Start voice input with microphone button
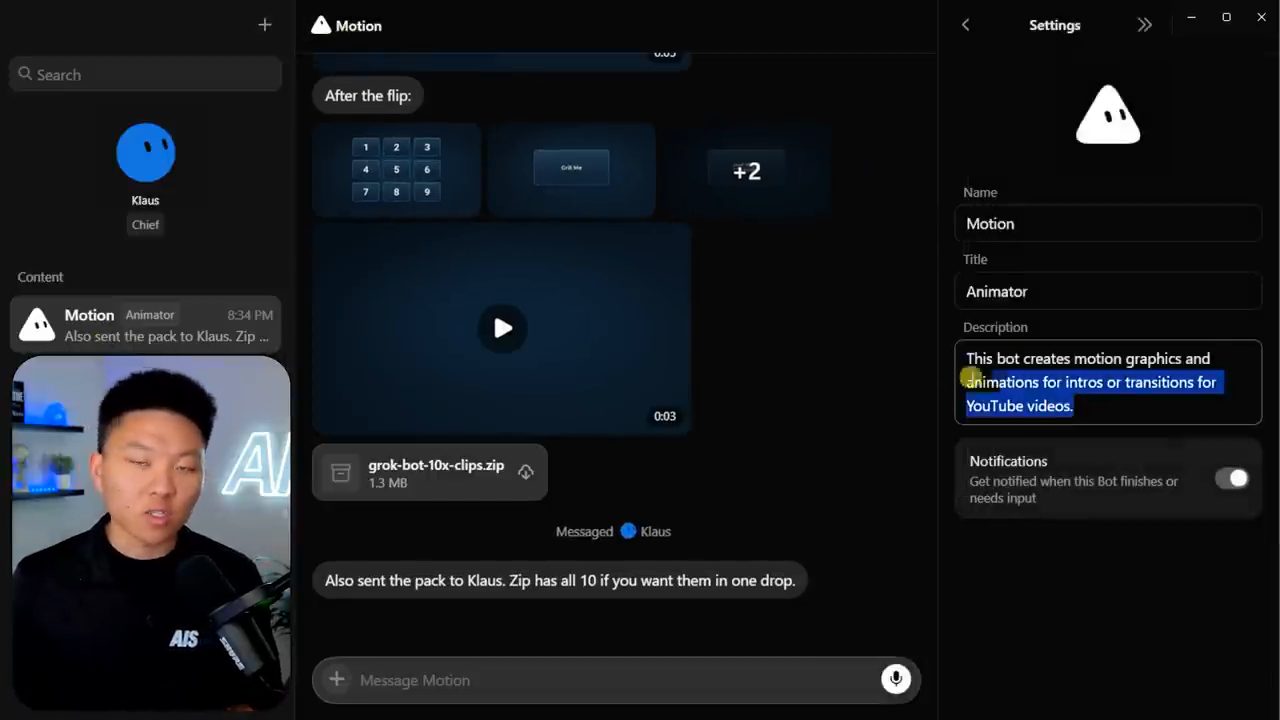The width and height of the screenshot is (1280, 720). coord(896,679)
